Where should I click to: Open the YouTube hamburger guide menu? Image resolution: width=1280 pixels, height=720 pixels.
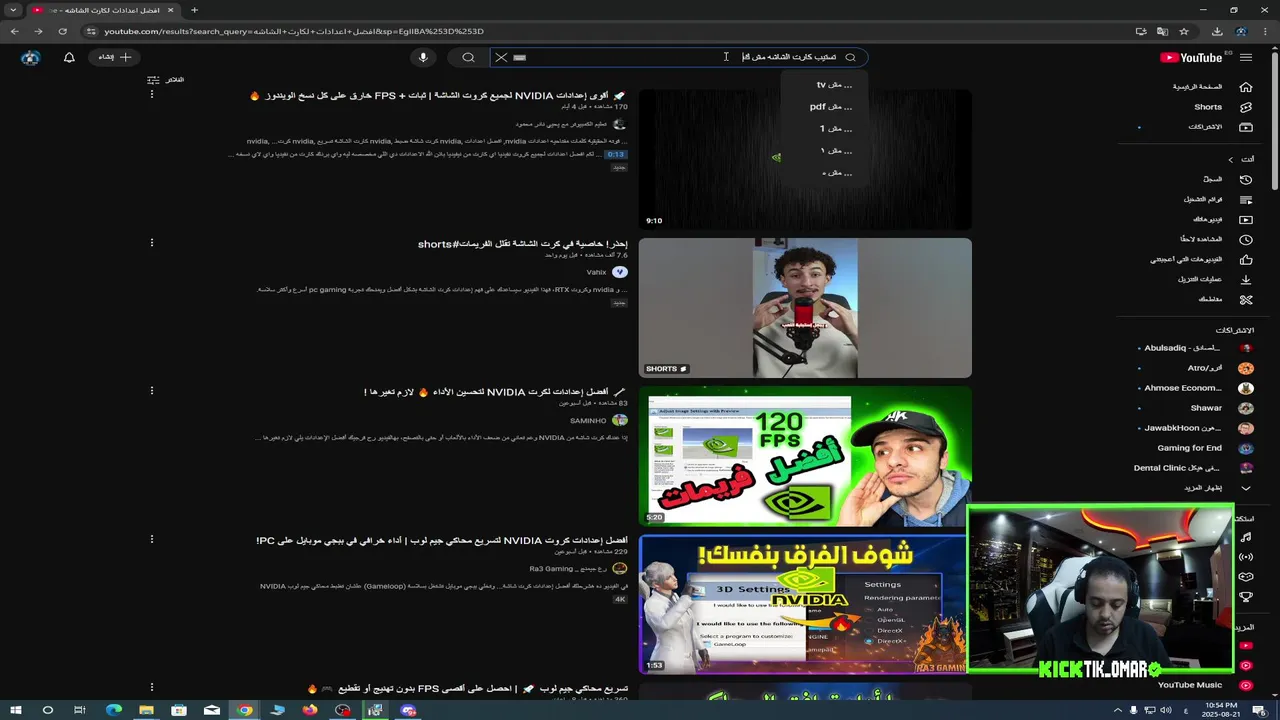(1245, 57)
